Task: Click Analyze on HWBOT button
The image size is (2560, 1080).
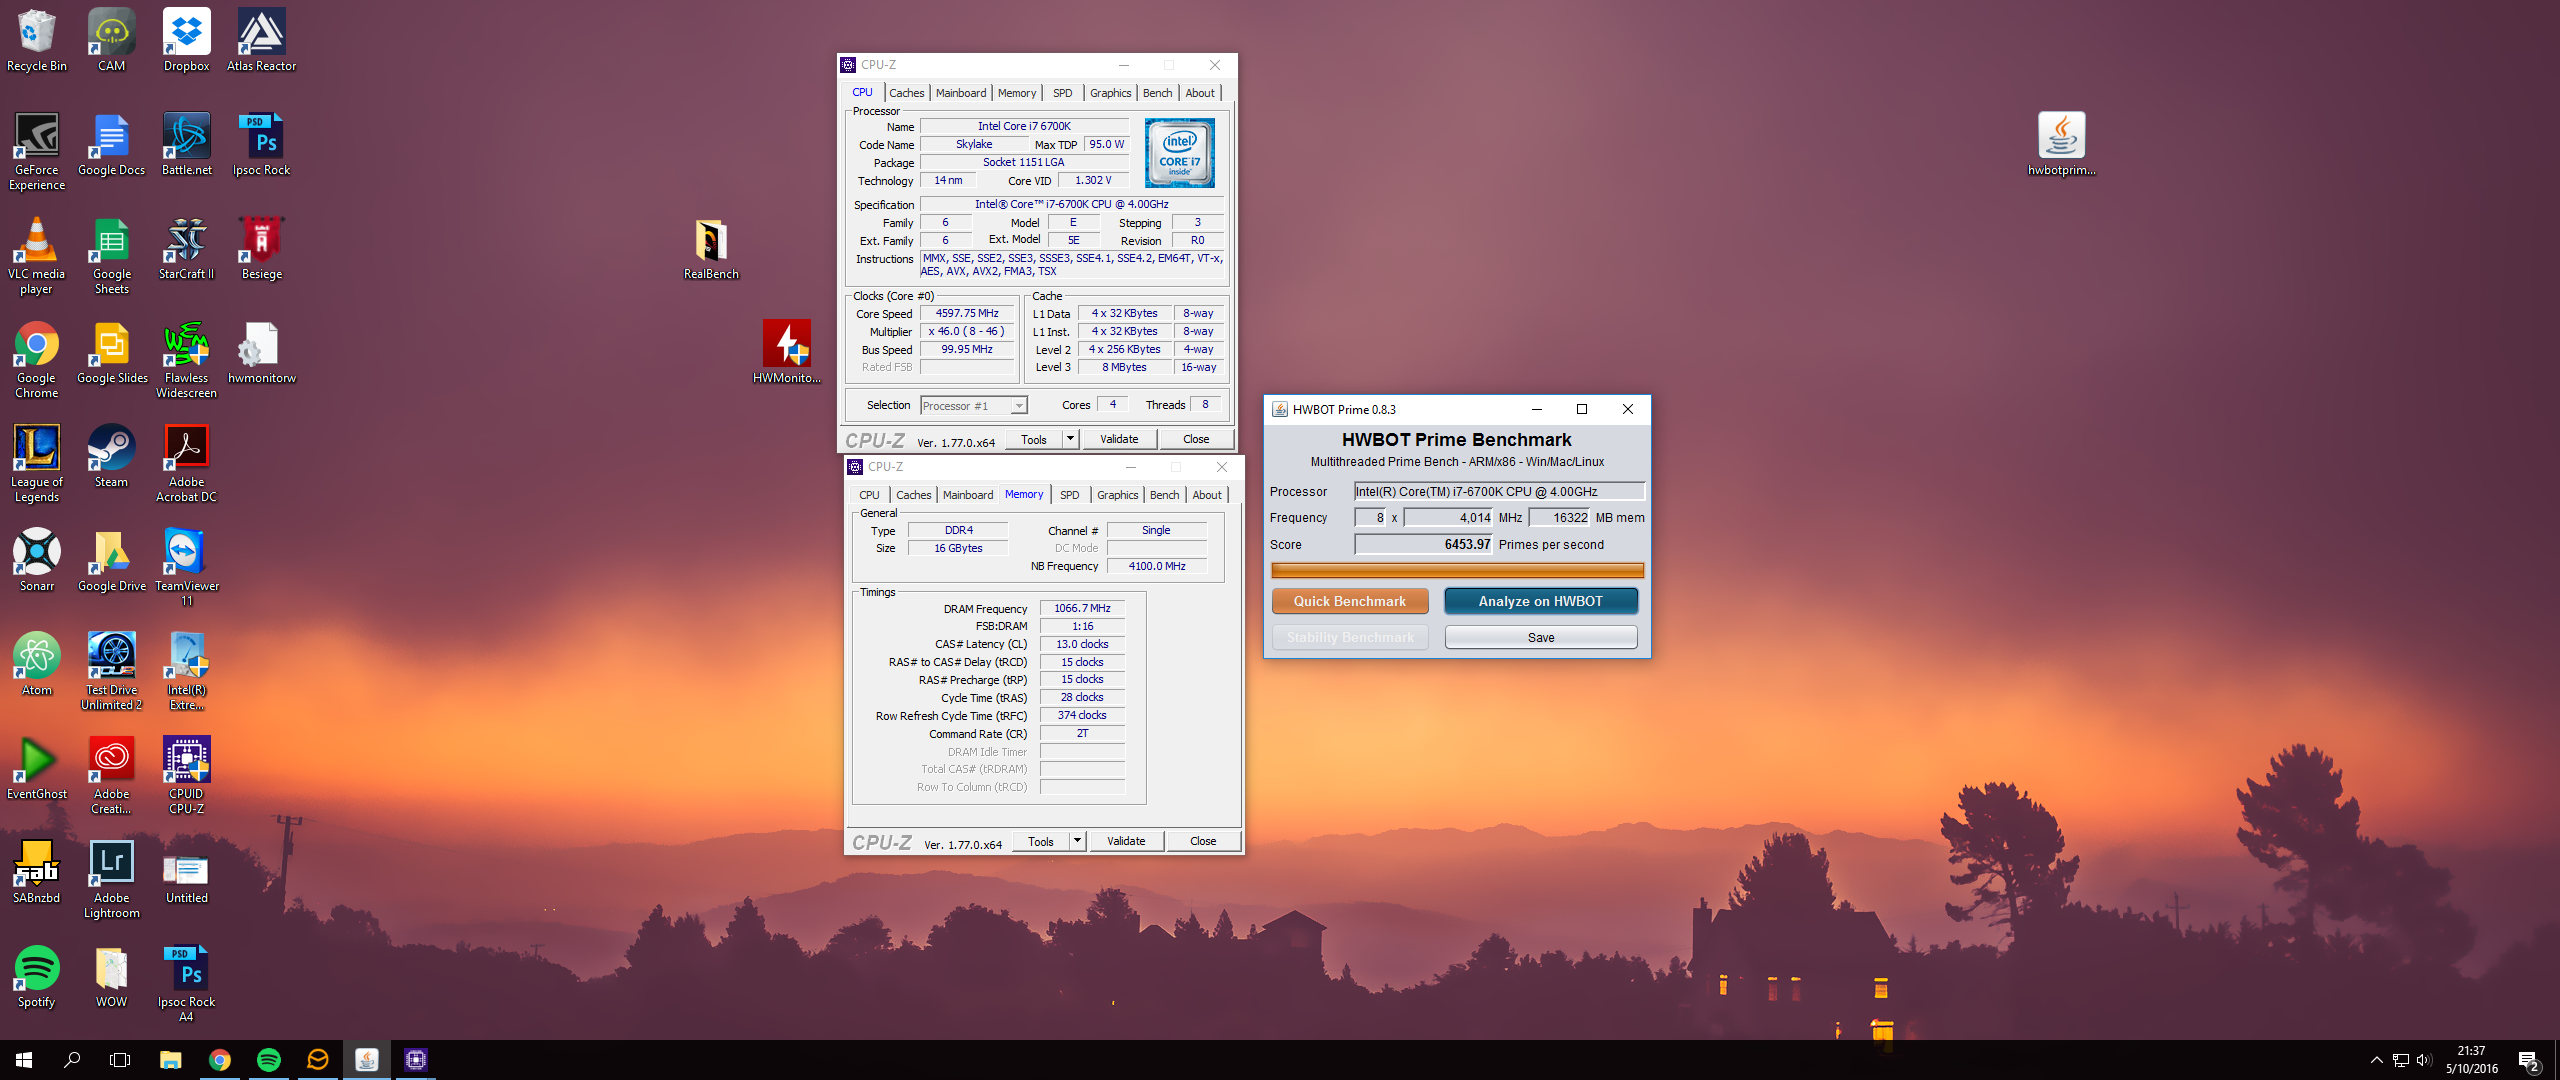Action: (1540, 601)
